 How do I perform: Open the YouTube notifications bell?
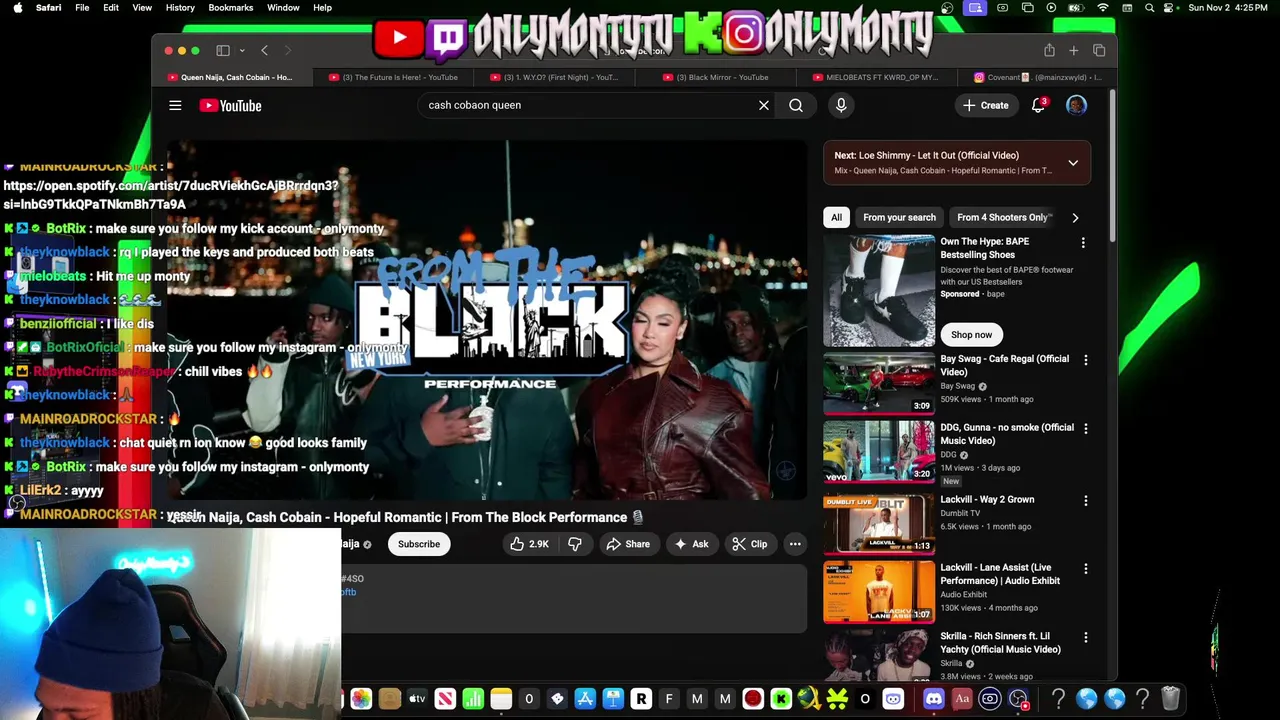(1038, 105)
